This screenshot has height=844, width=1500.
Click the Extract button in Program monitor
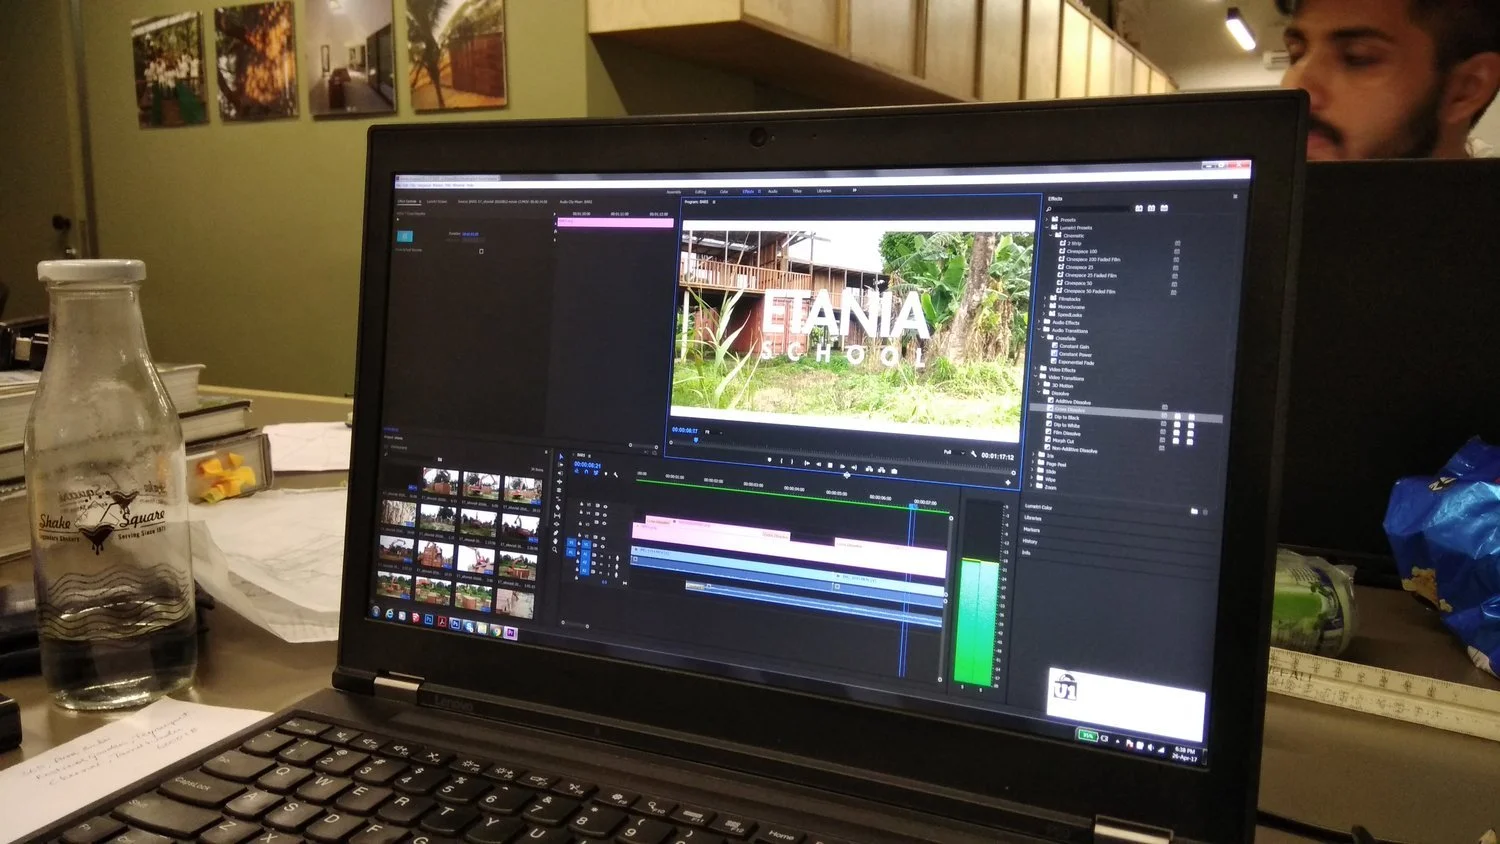881,470
